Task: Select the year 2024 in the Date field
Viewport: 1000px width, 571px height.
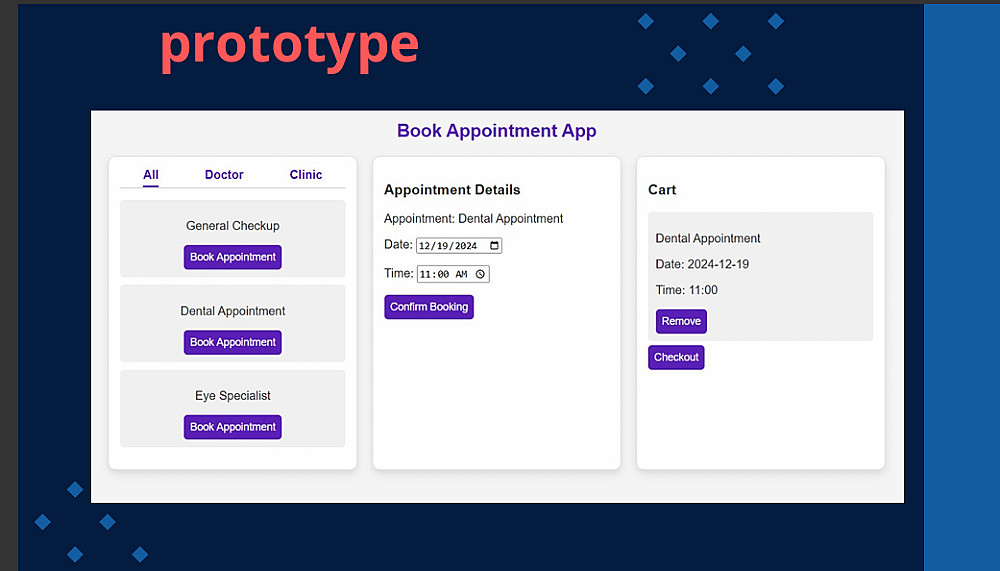Action: coord(466,245)
